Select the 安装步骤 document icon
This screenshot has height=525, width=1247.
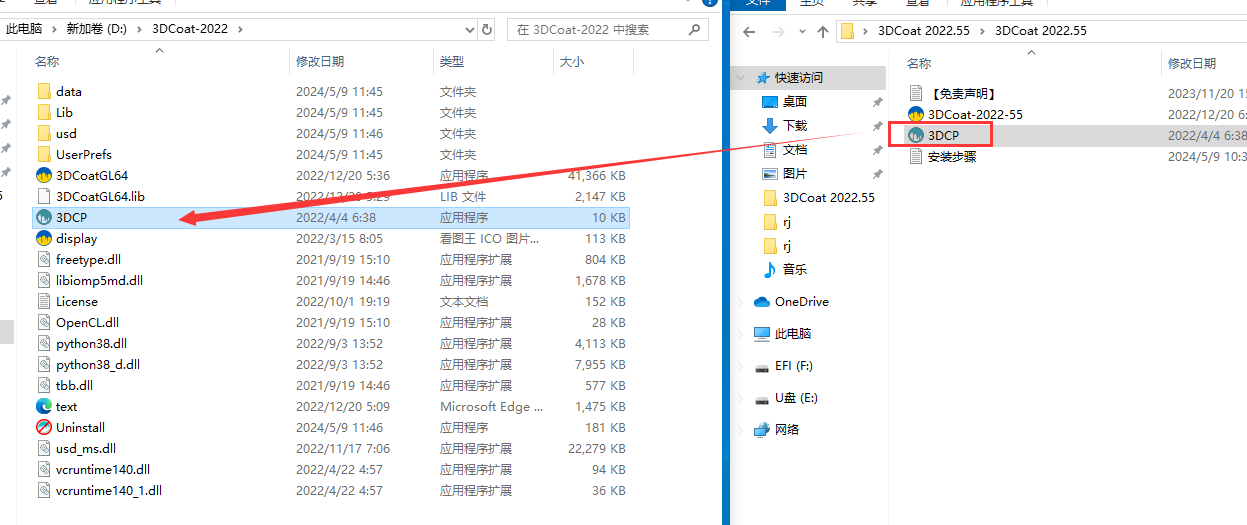[915, 156]
